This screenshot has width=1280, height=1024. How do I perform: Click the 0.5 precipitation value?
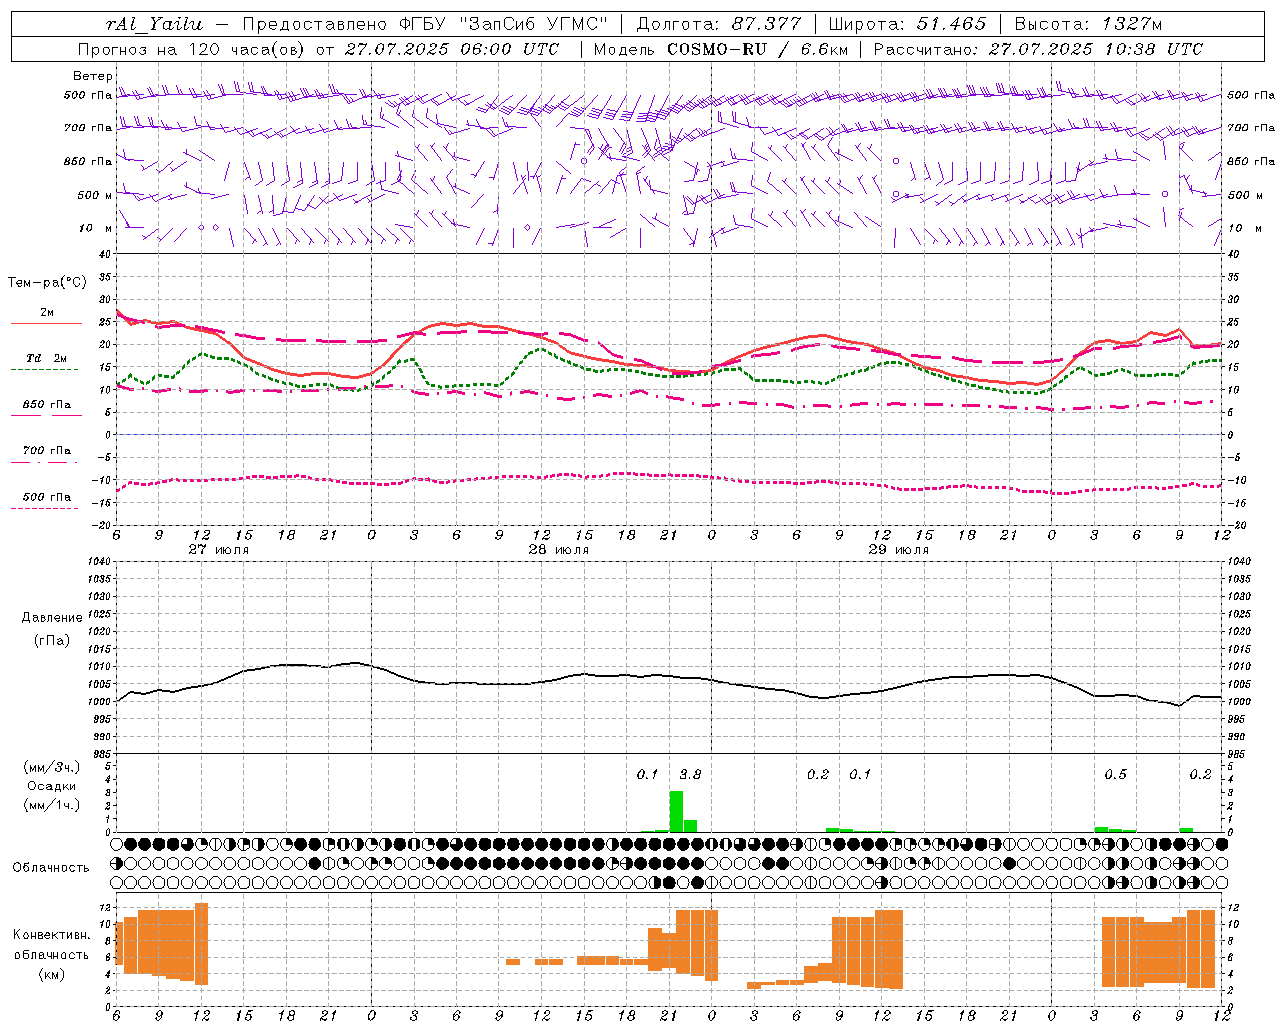point(1115,774)
